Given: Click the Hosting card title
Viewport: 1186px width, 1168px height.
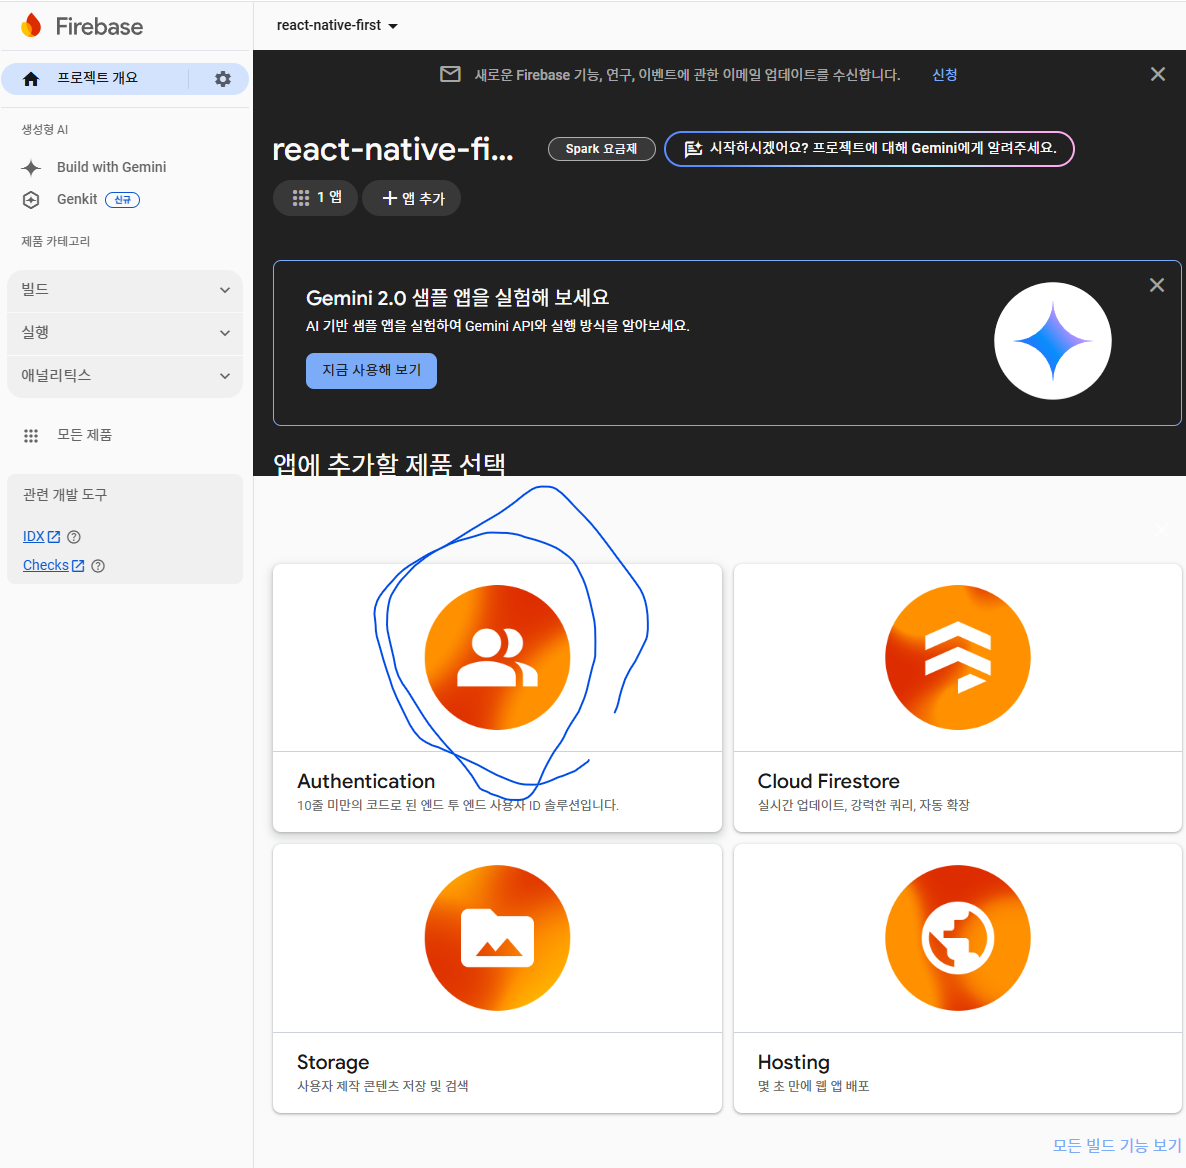Looking at the screenshot, I should 793,1063.
